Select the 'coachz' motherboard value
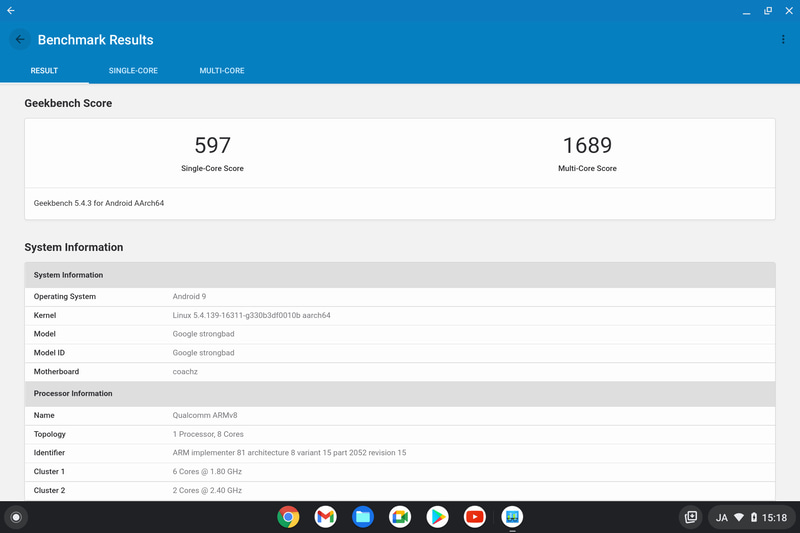800x533 pixels. point(185,371)
